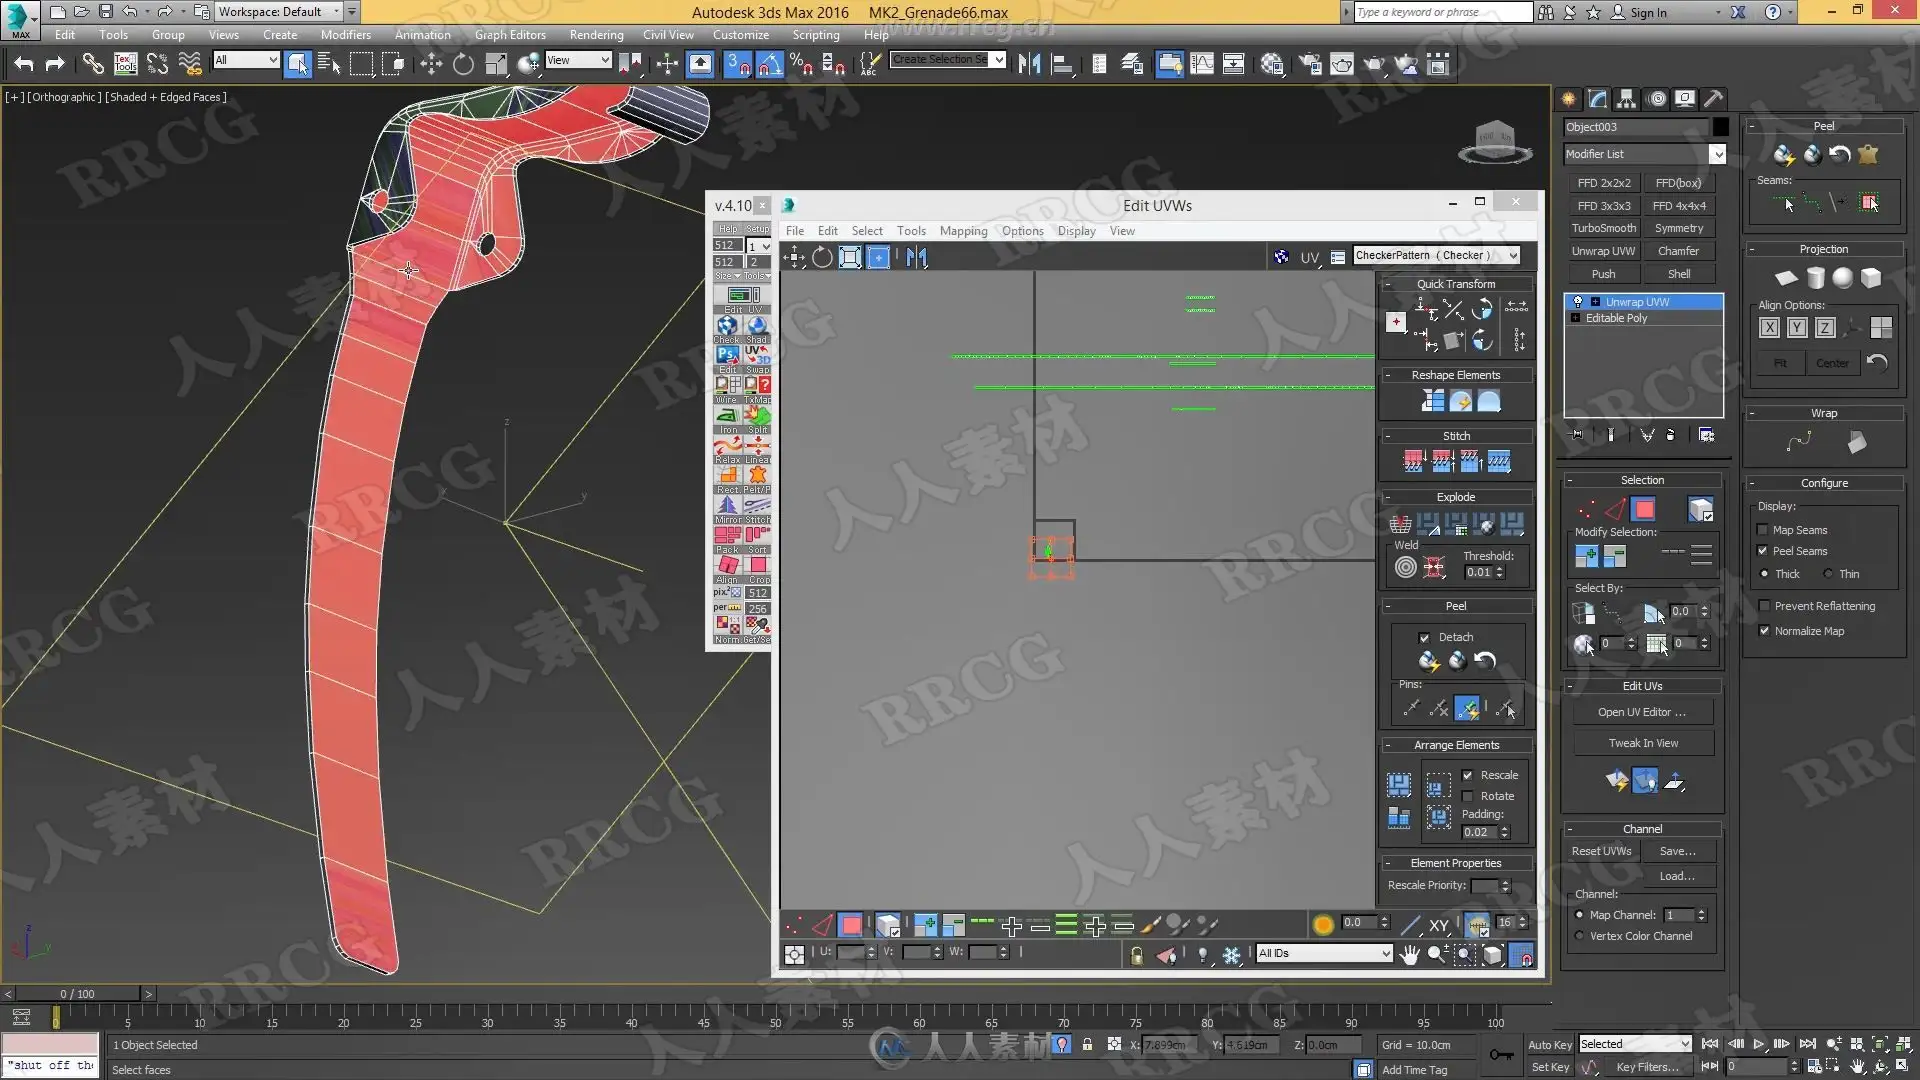Enable the Map Seams display checkbox
The height and width of the screenshot is (1080, 1920).
tap(1763, 530)
